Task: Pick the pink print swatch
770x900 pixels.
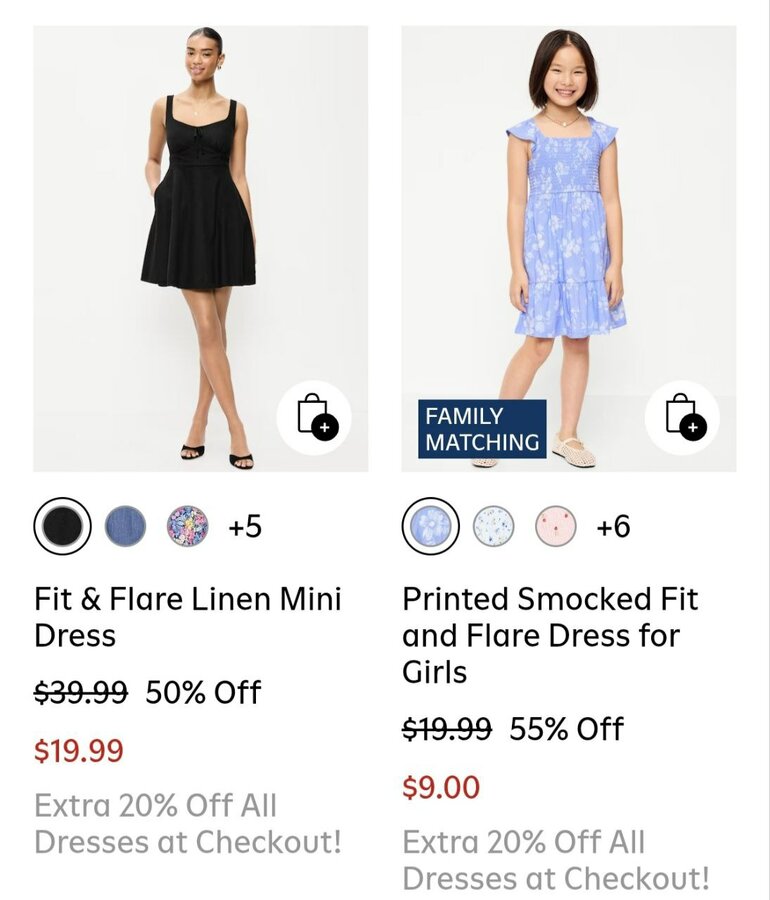Action: (555, 526)
